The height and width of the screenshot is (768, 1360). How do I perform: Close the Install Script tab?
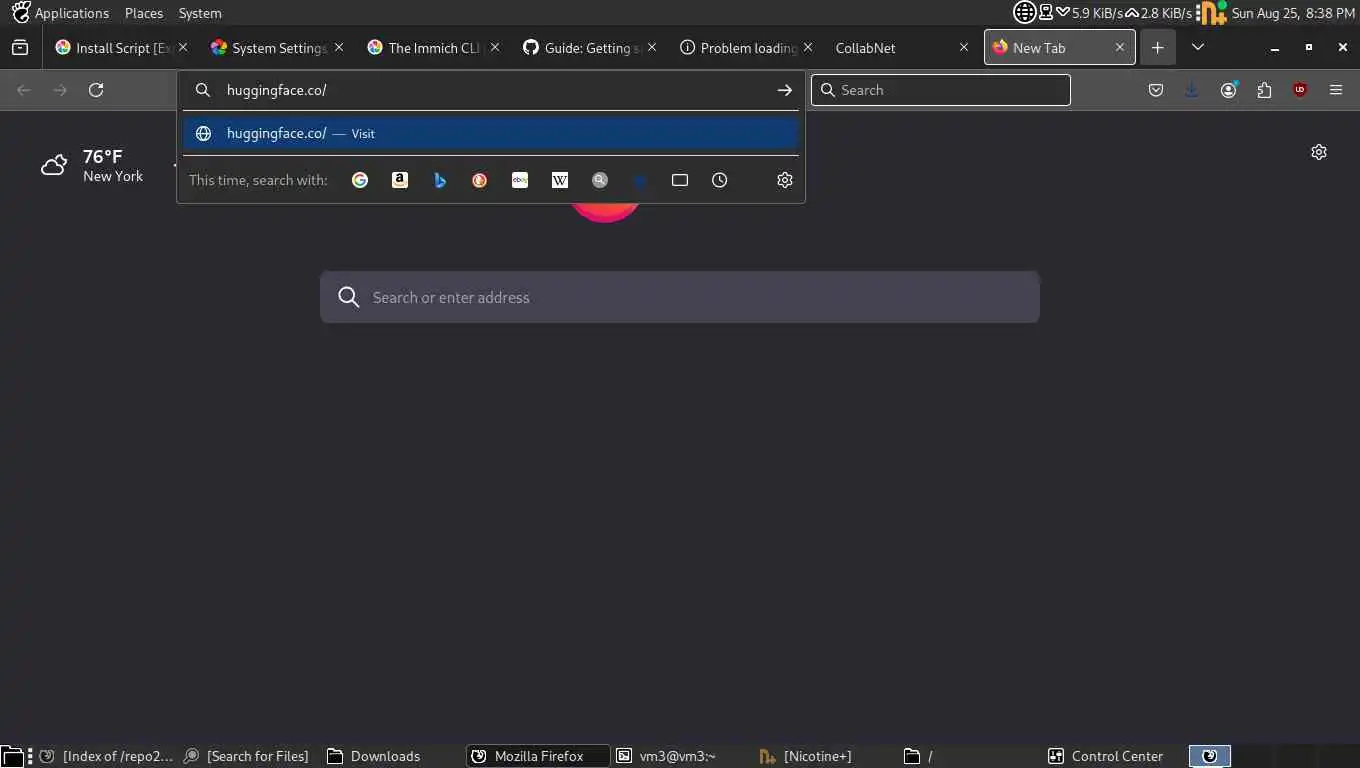183,47
